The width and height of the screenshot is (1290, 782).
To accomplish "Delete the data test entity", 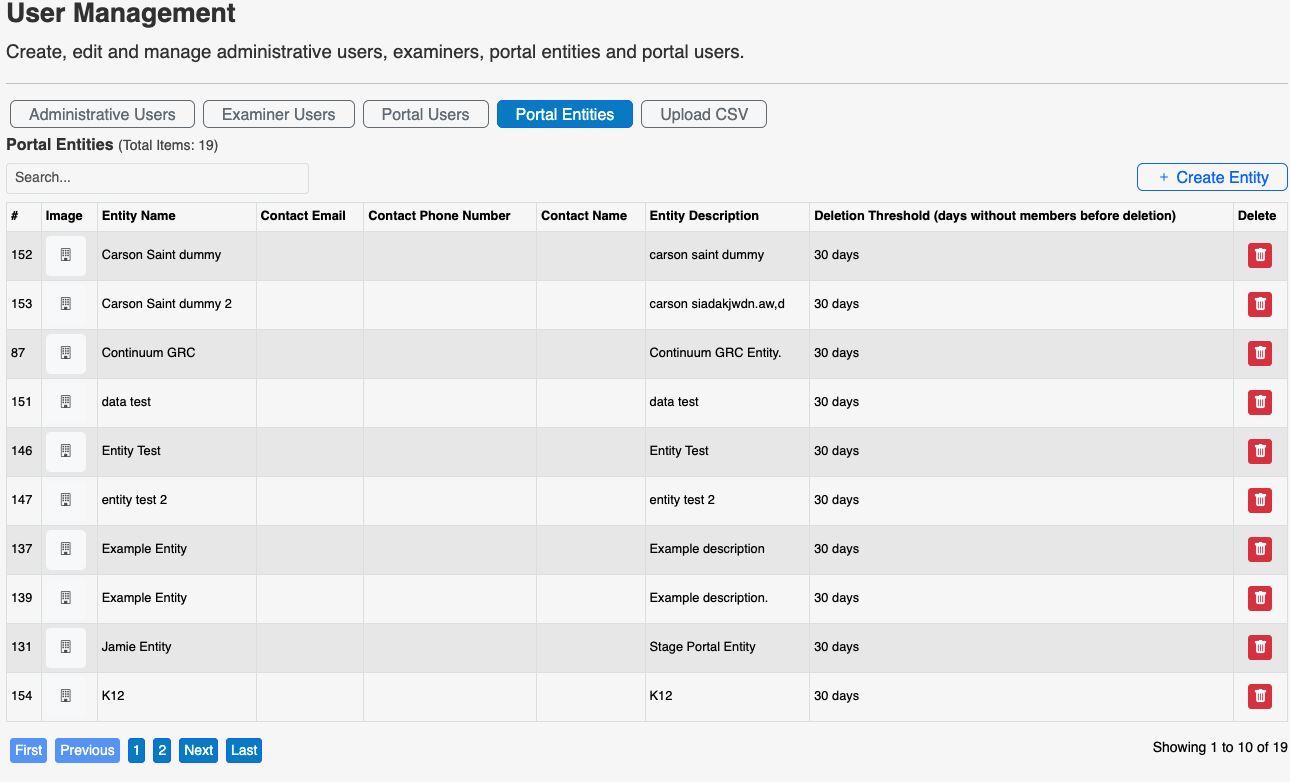I will 1260,402.
